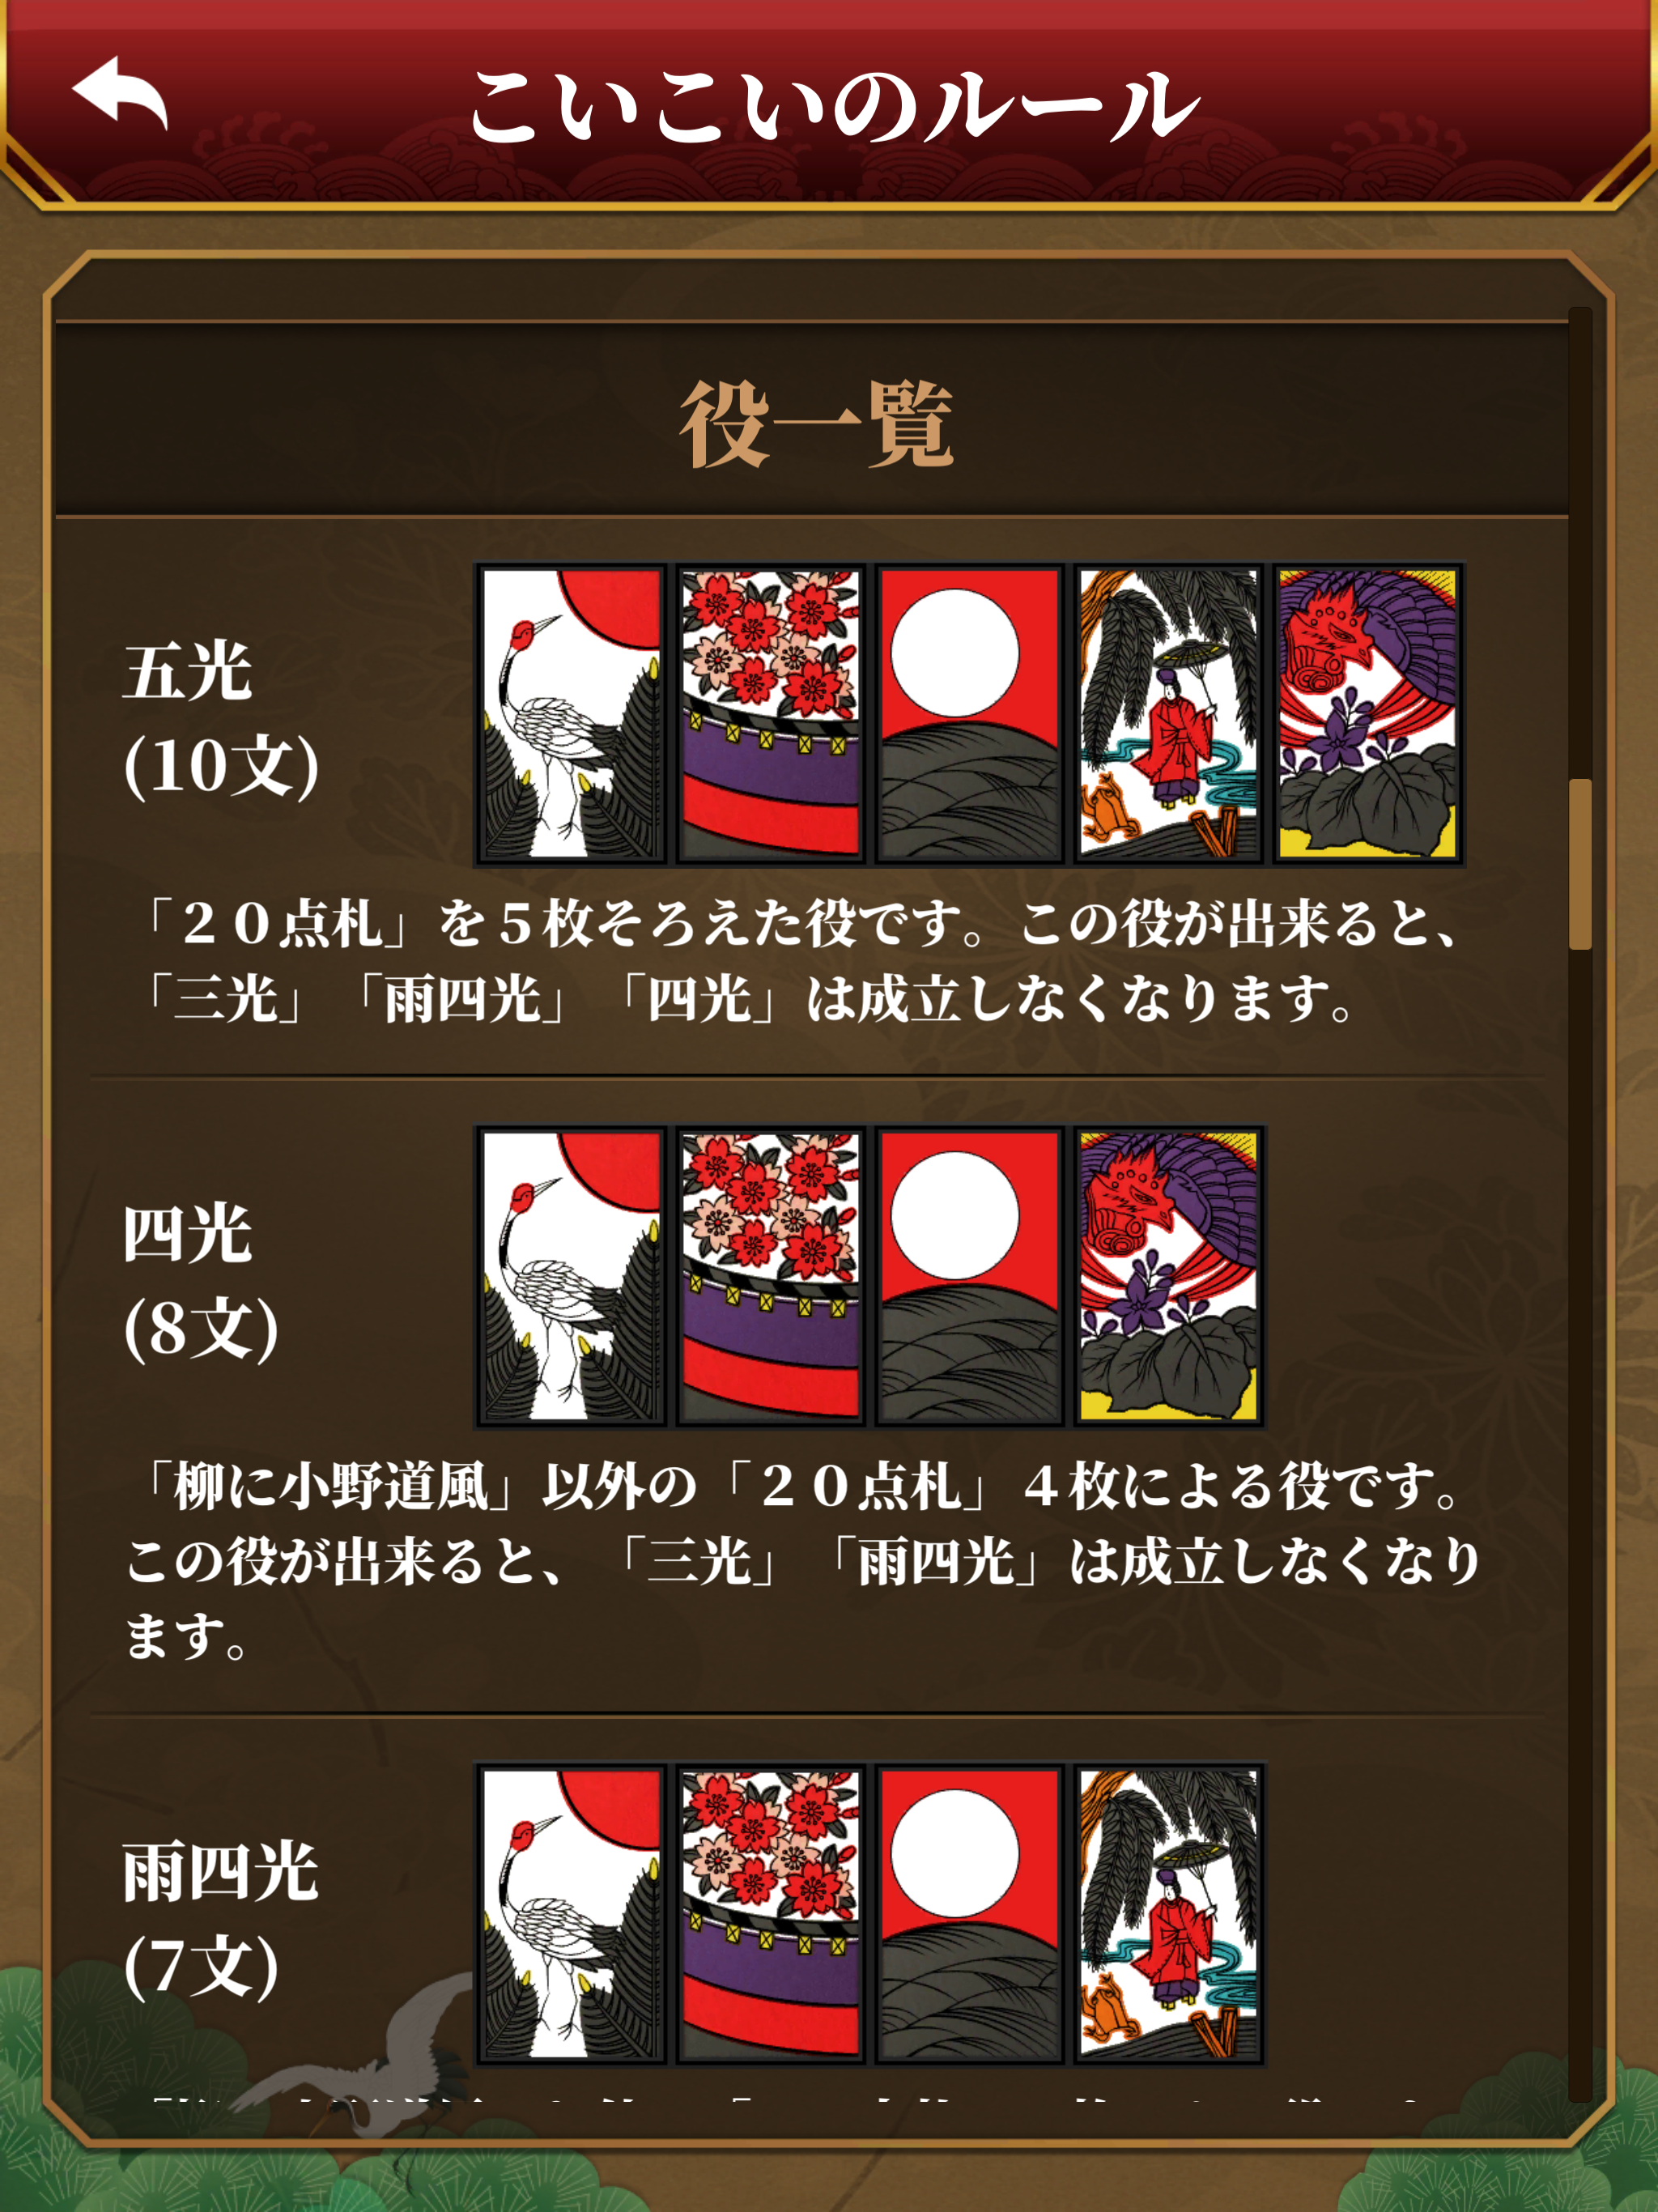
Task: Select phoenix card in 四光 row
Action: pos(1168,1276)
